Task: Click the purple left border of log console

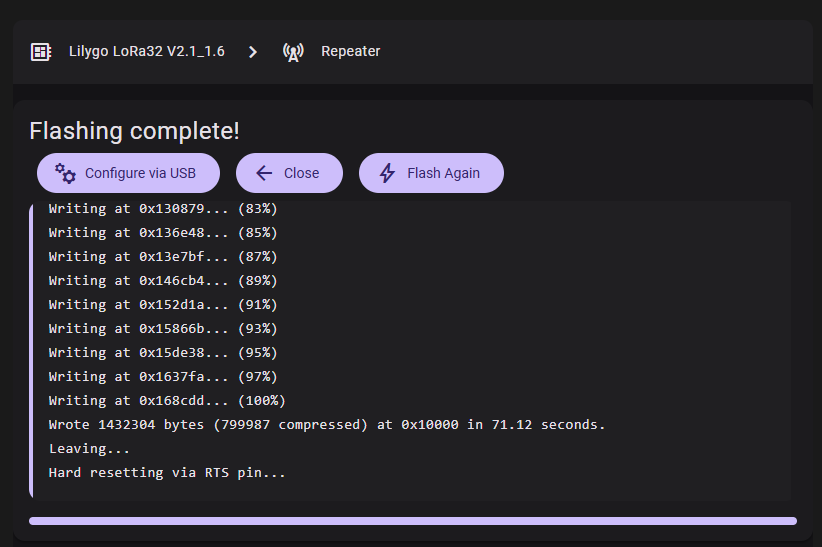Action: point(31,350)
